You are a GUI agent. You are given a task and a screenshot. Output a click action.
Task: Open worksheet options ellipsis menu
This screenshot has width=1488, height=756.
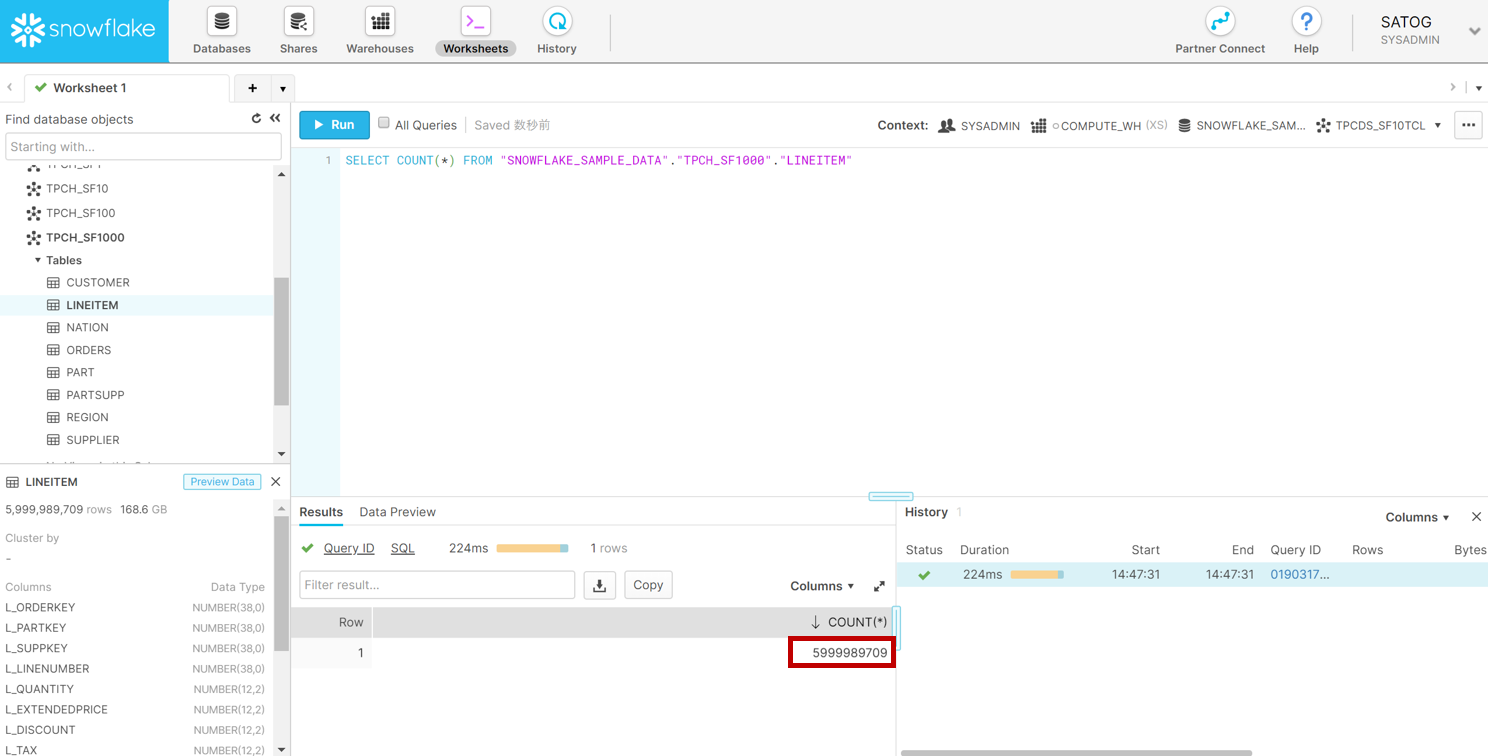[1468, 125]
